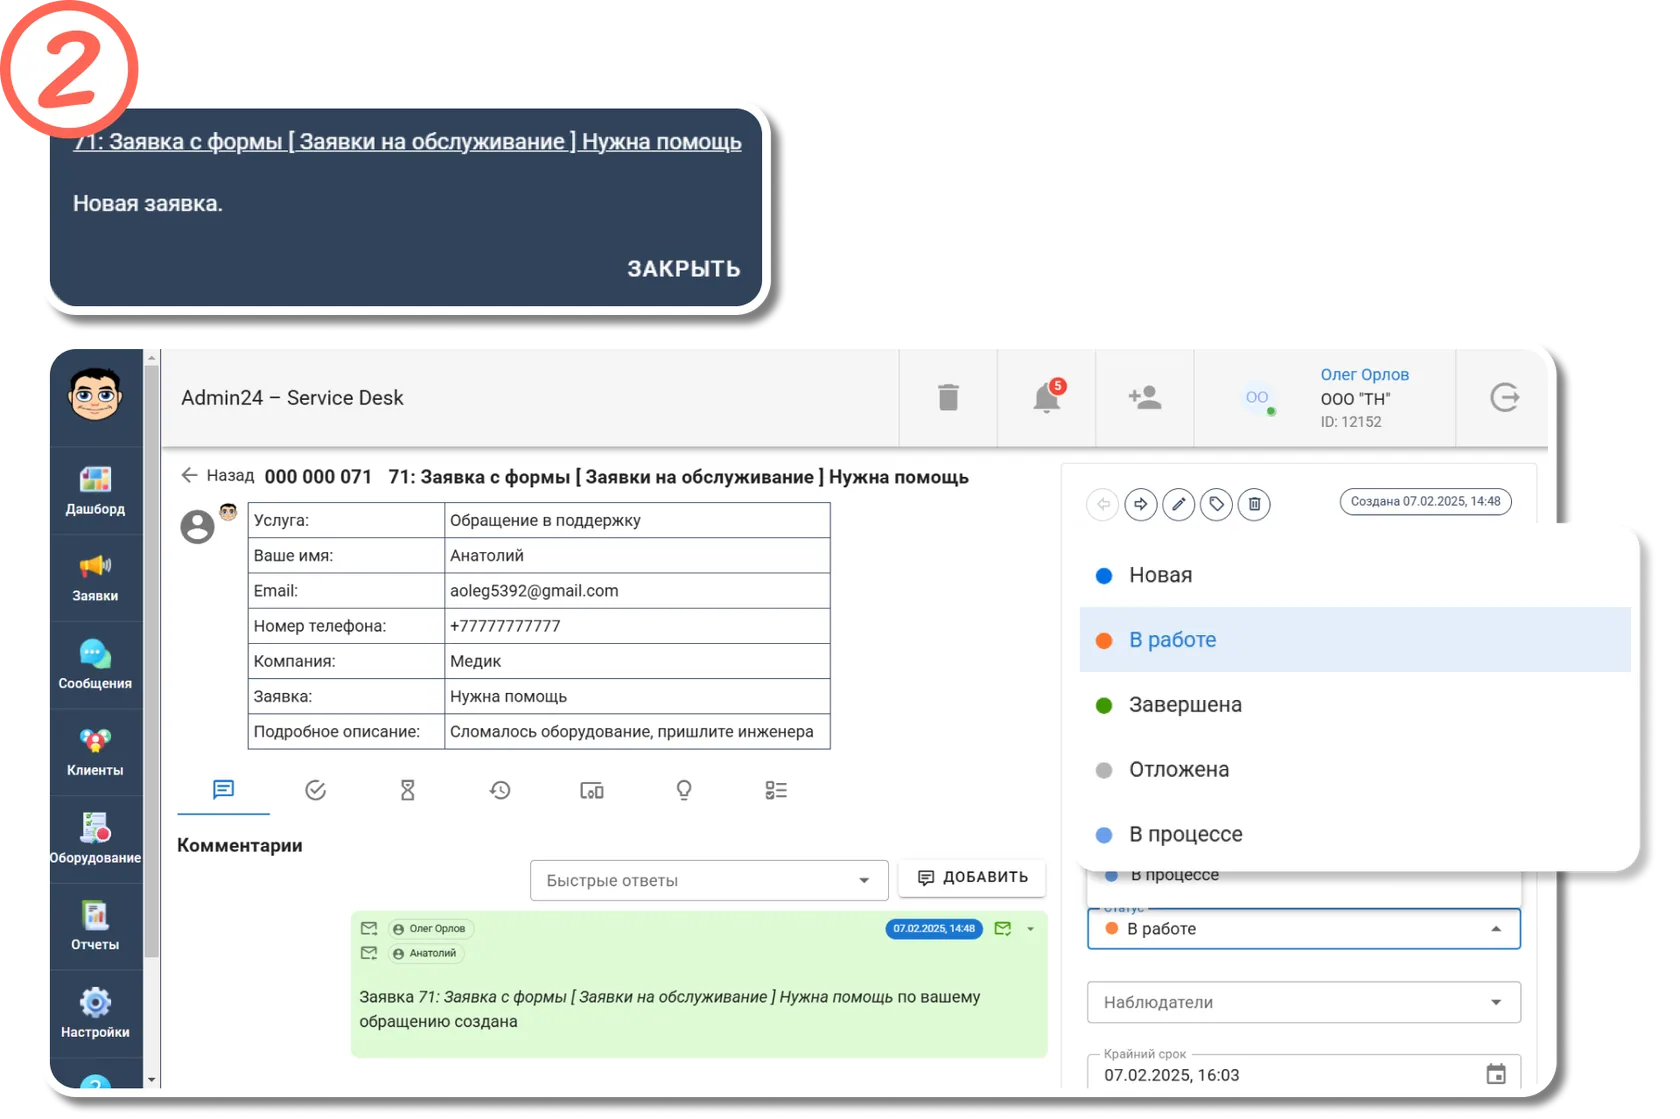Switch to the comments tab icon
This screenshot has height=1119, width=1680.
pos(223,790)
